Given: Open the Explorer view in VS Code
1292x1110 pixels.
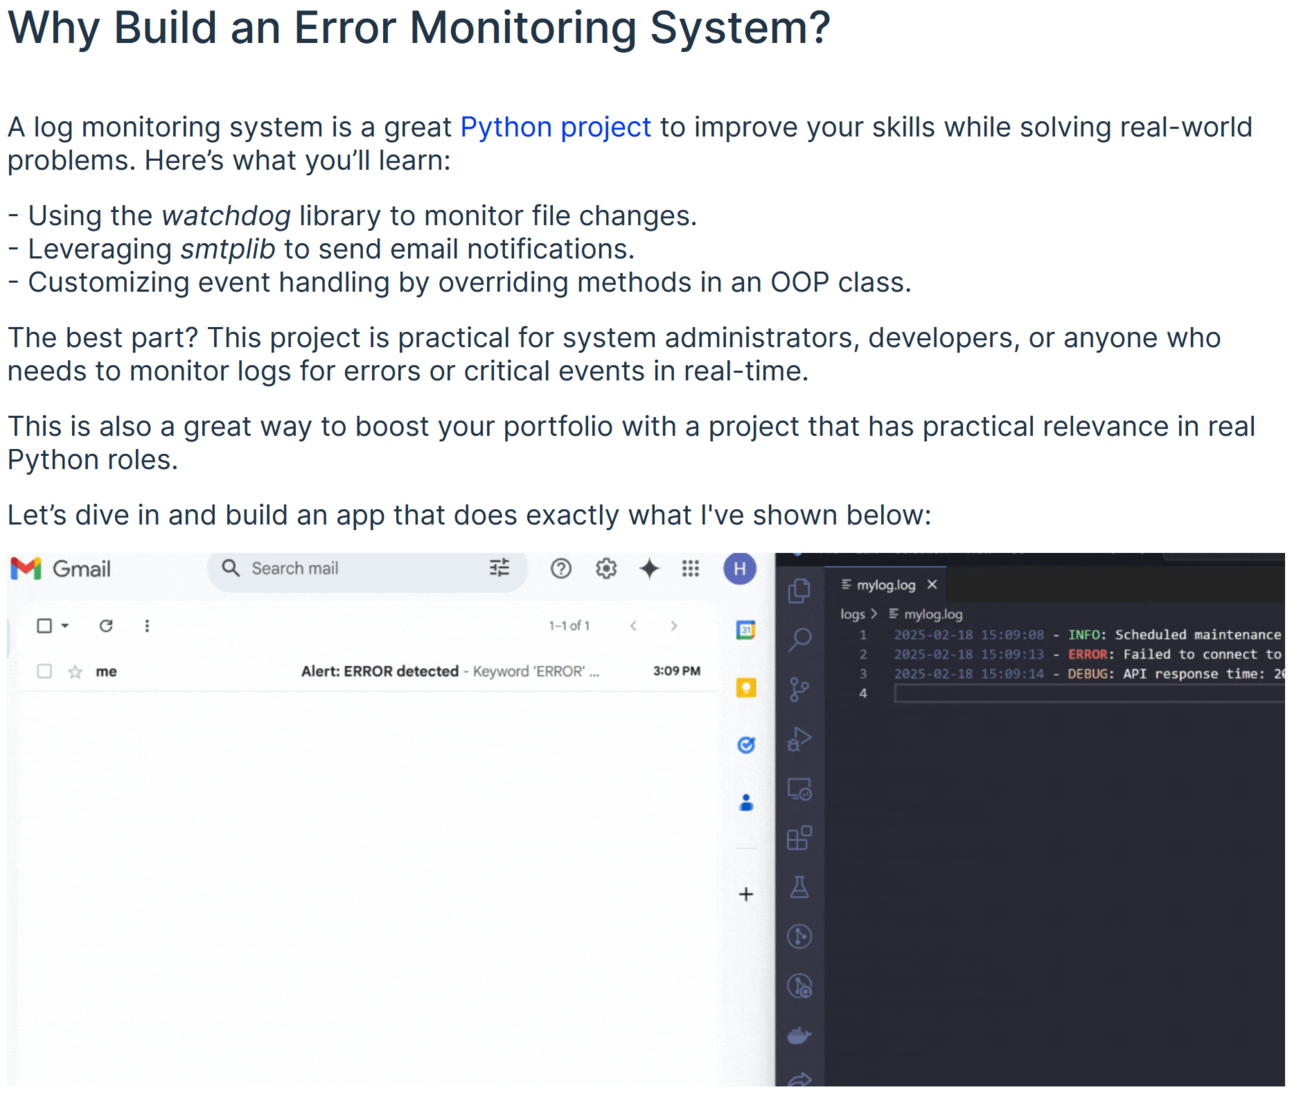Looking at the screenshot, I should [799, 590].
